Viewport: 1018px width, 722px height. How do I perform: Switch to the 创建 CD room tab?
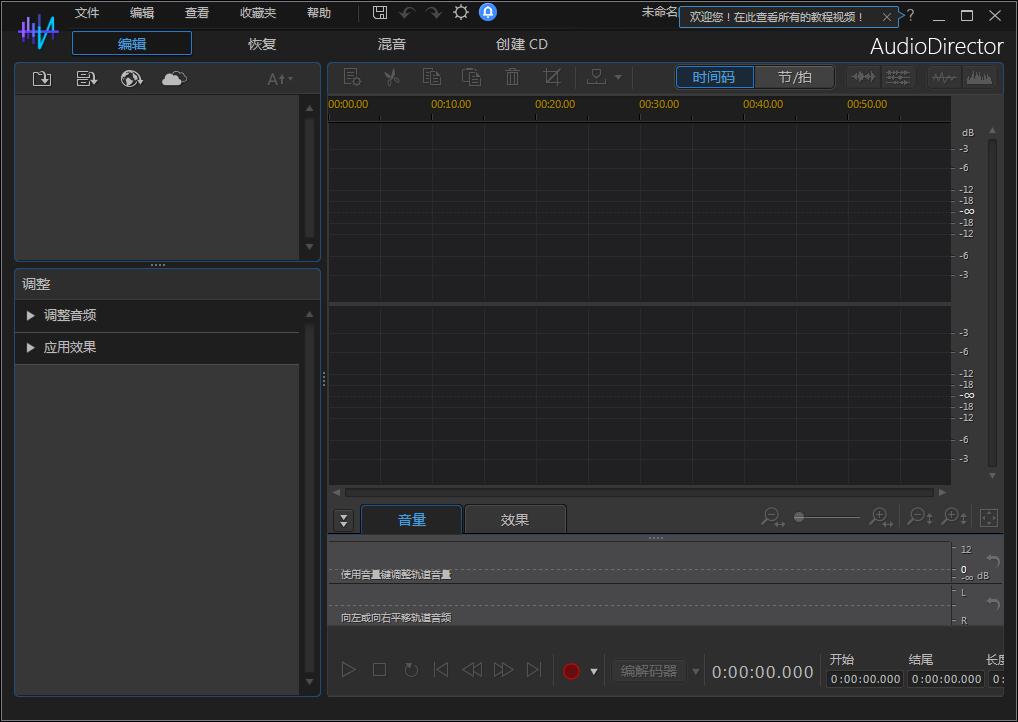521,44
